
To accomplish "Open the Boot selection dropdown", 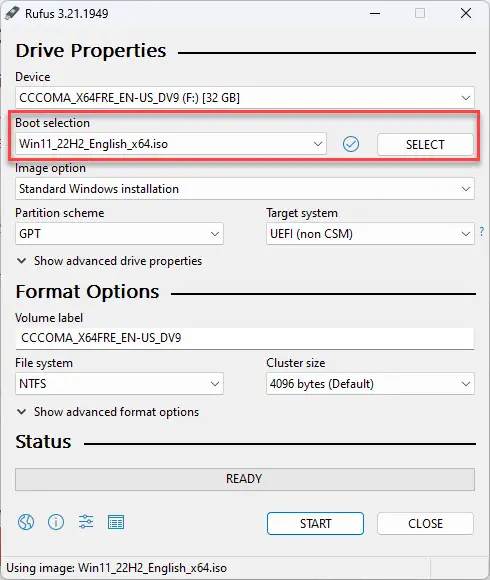I will (x=171, y=144).
